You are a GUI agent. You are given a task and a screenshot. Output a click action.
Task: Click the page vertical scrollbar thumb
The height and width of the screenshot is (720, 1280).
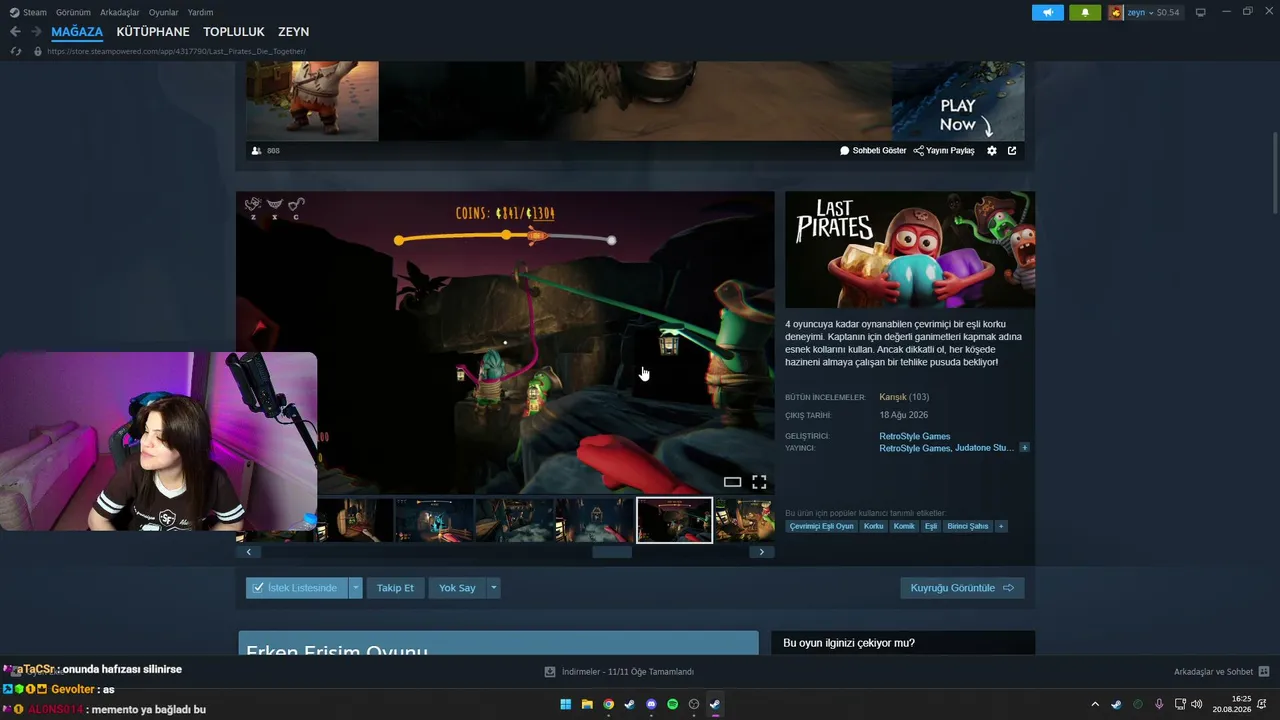[1275, 171]
